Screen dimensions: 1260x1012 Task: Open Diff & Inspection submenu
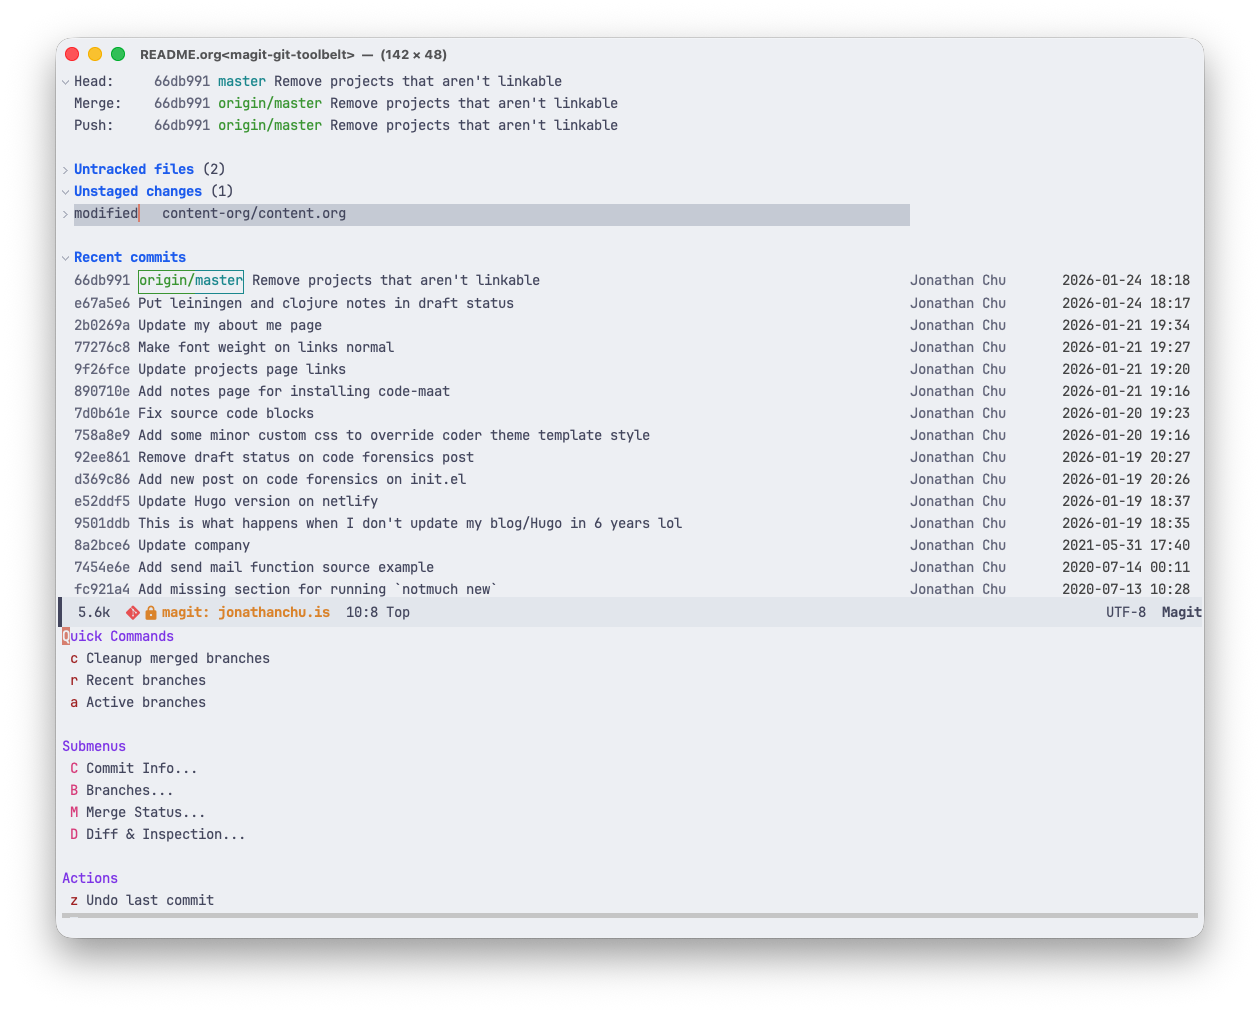click(x=165, y=834)
